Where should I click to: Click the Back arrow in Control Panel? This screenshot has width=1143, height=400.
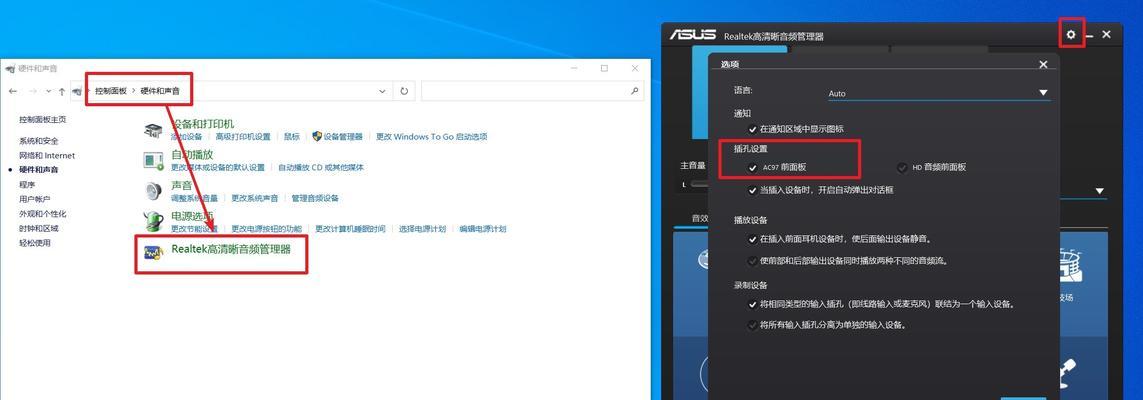[x=13, y=91]
